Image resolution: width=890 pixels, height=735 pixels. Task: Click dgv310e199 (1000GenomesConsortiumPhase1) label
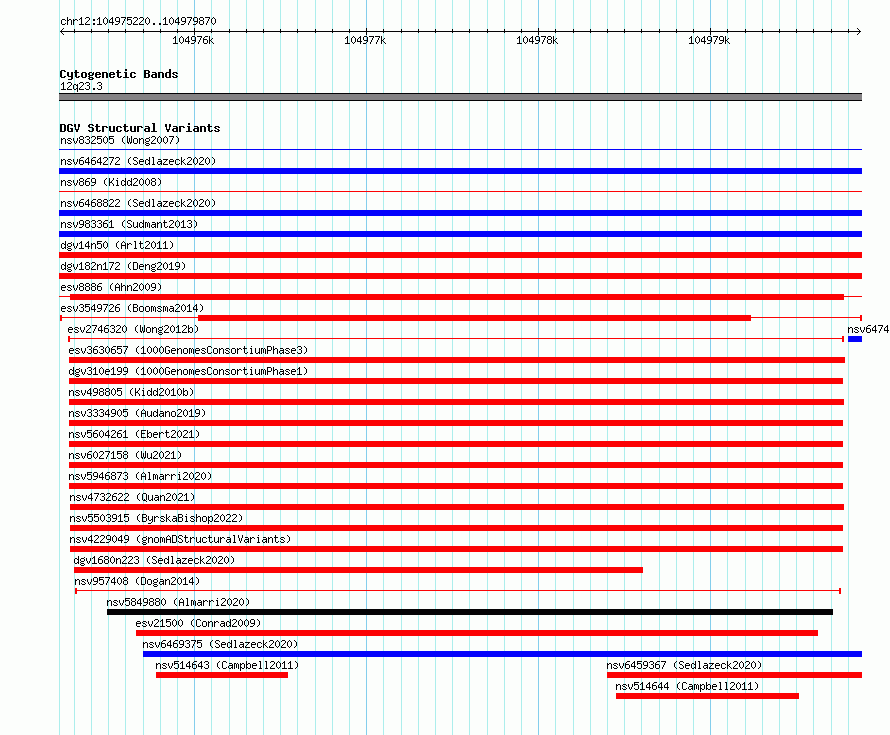pos(188,371)
